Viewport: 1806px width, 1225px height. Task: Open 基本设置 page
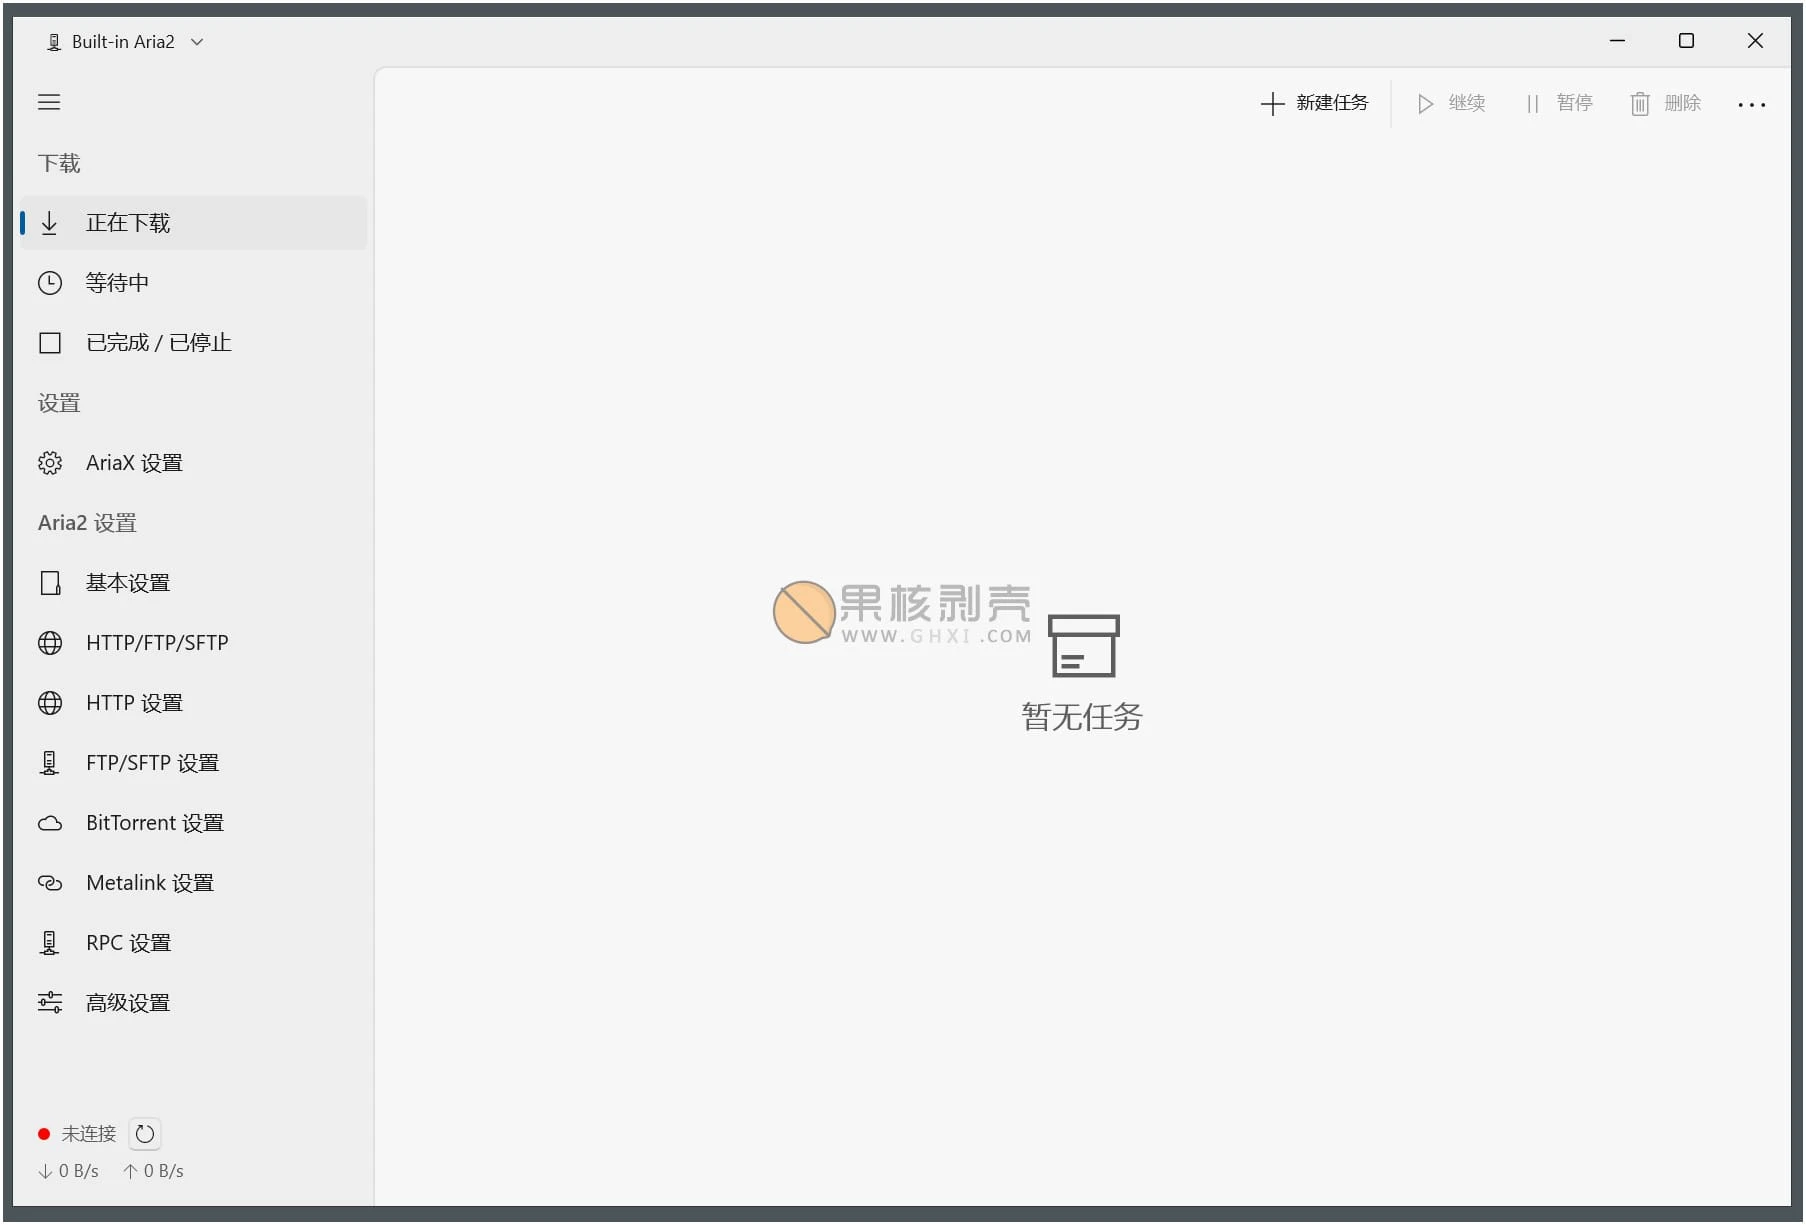point(193,583)
